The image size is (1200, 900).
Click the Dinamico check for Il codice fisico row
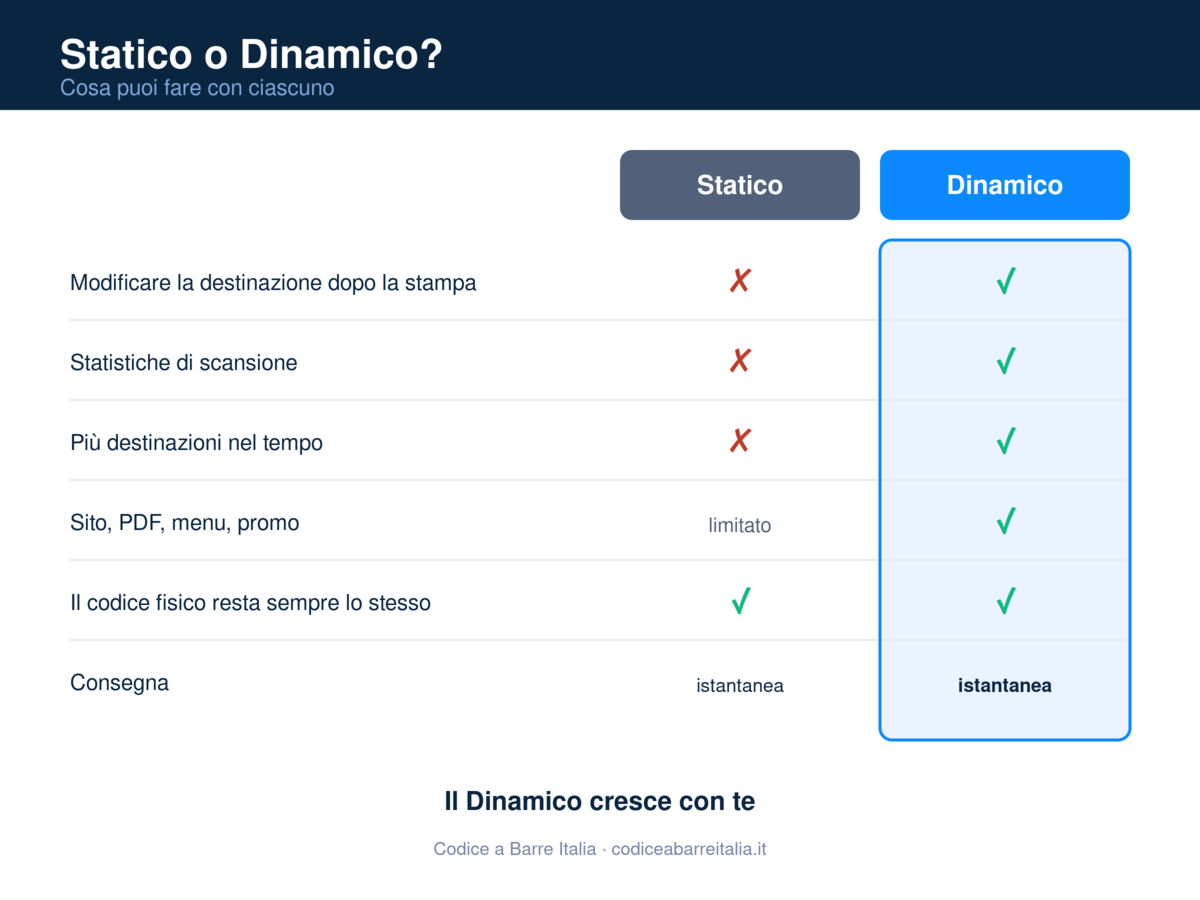(1006, 601)
